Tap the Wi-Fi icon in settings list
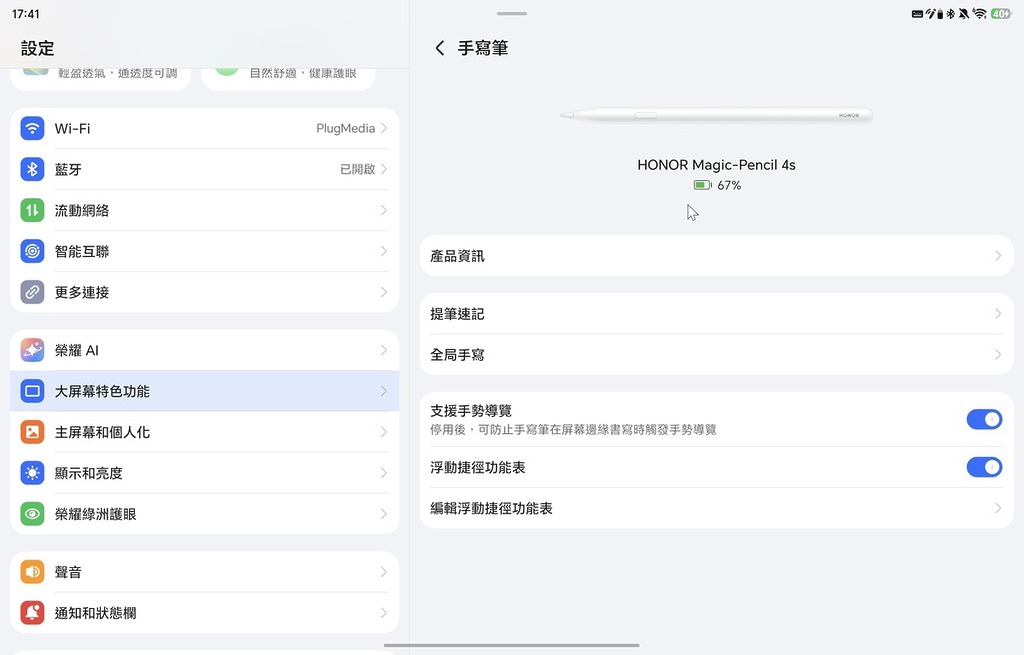Image resolution: width=1024 pixels, height=655 pixels. (32, 129)
